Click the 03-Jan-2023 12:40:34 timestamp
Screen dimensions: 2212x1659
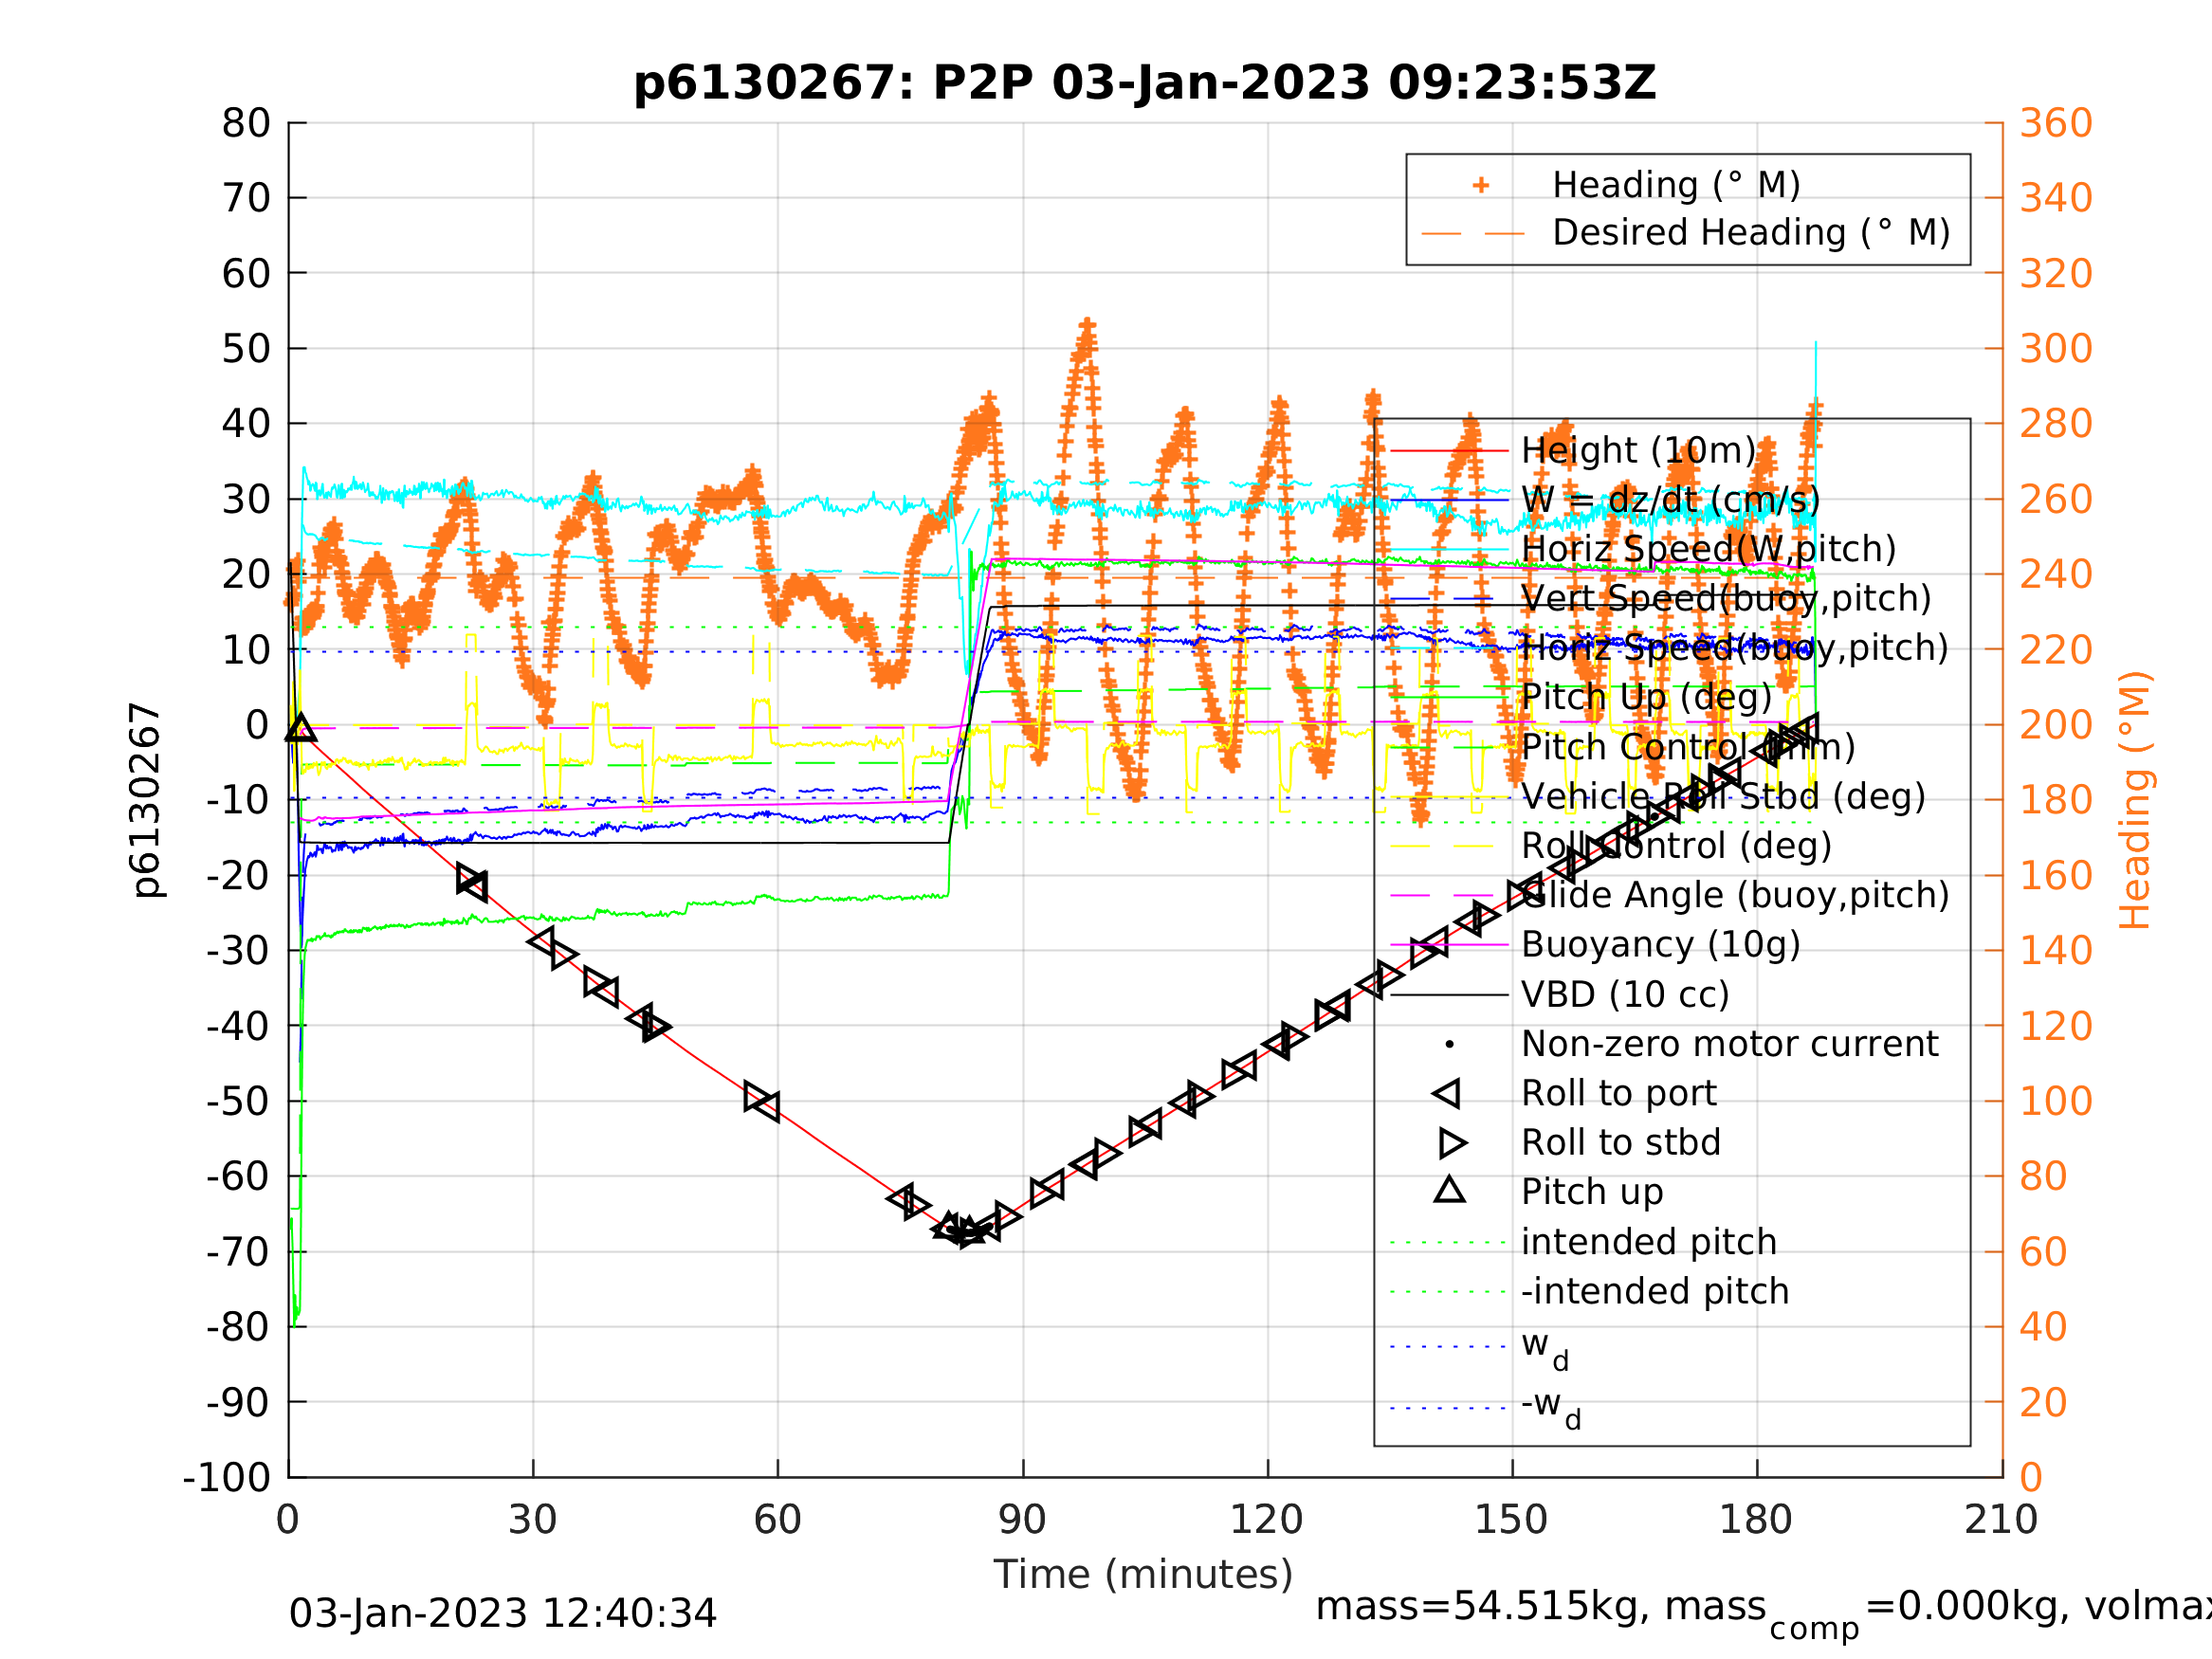click(502, 1613)
